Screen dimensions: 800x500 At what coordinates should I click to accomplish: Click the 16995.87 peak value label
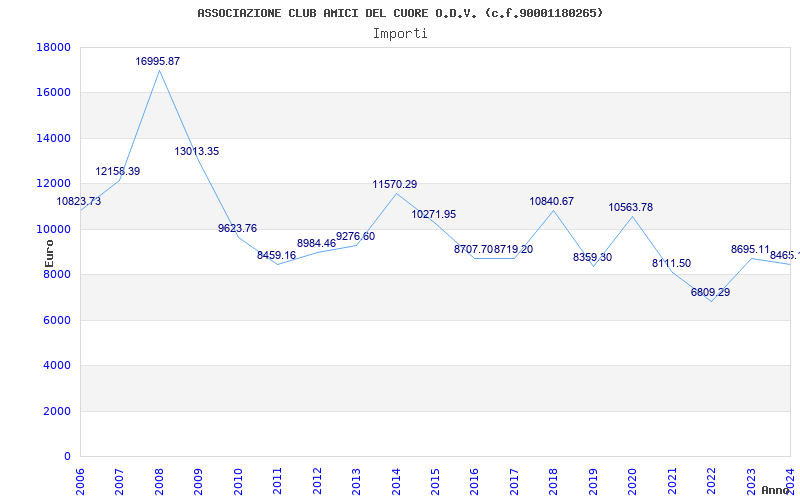[x=158, y=62]
